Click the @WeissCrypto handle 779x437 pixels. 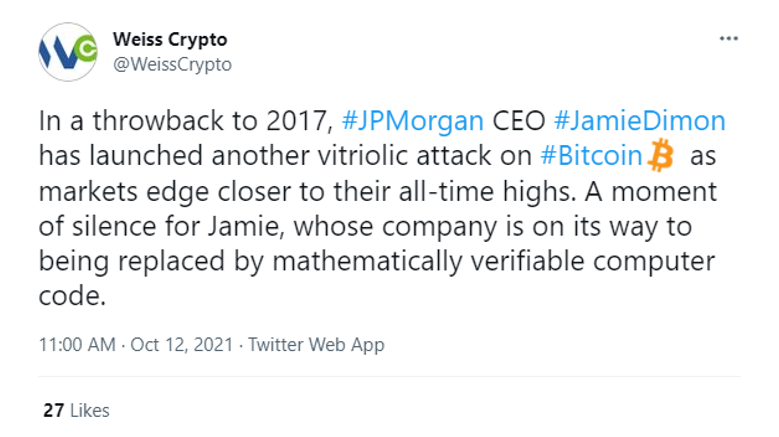pos(172,64)
